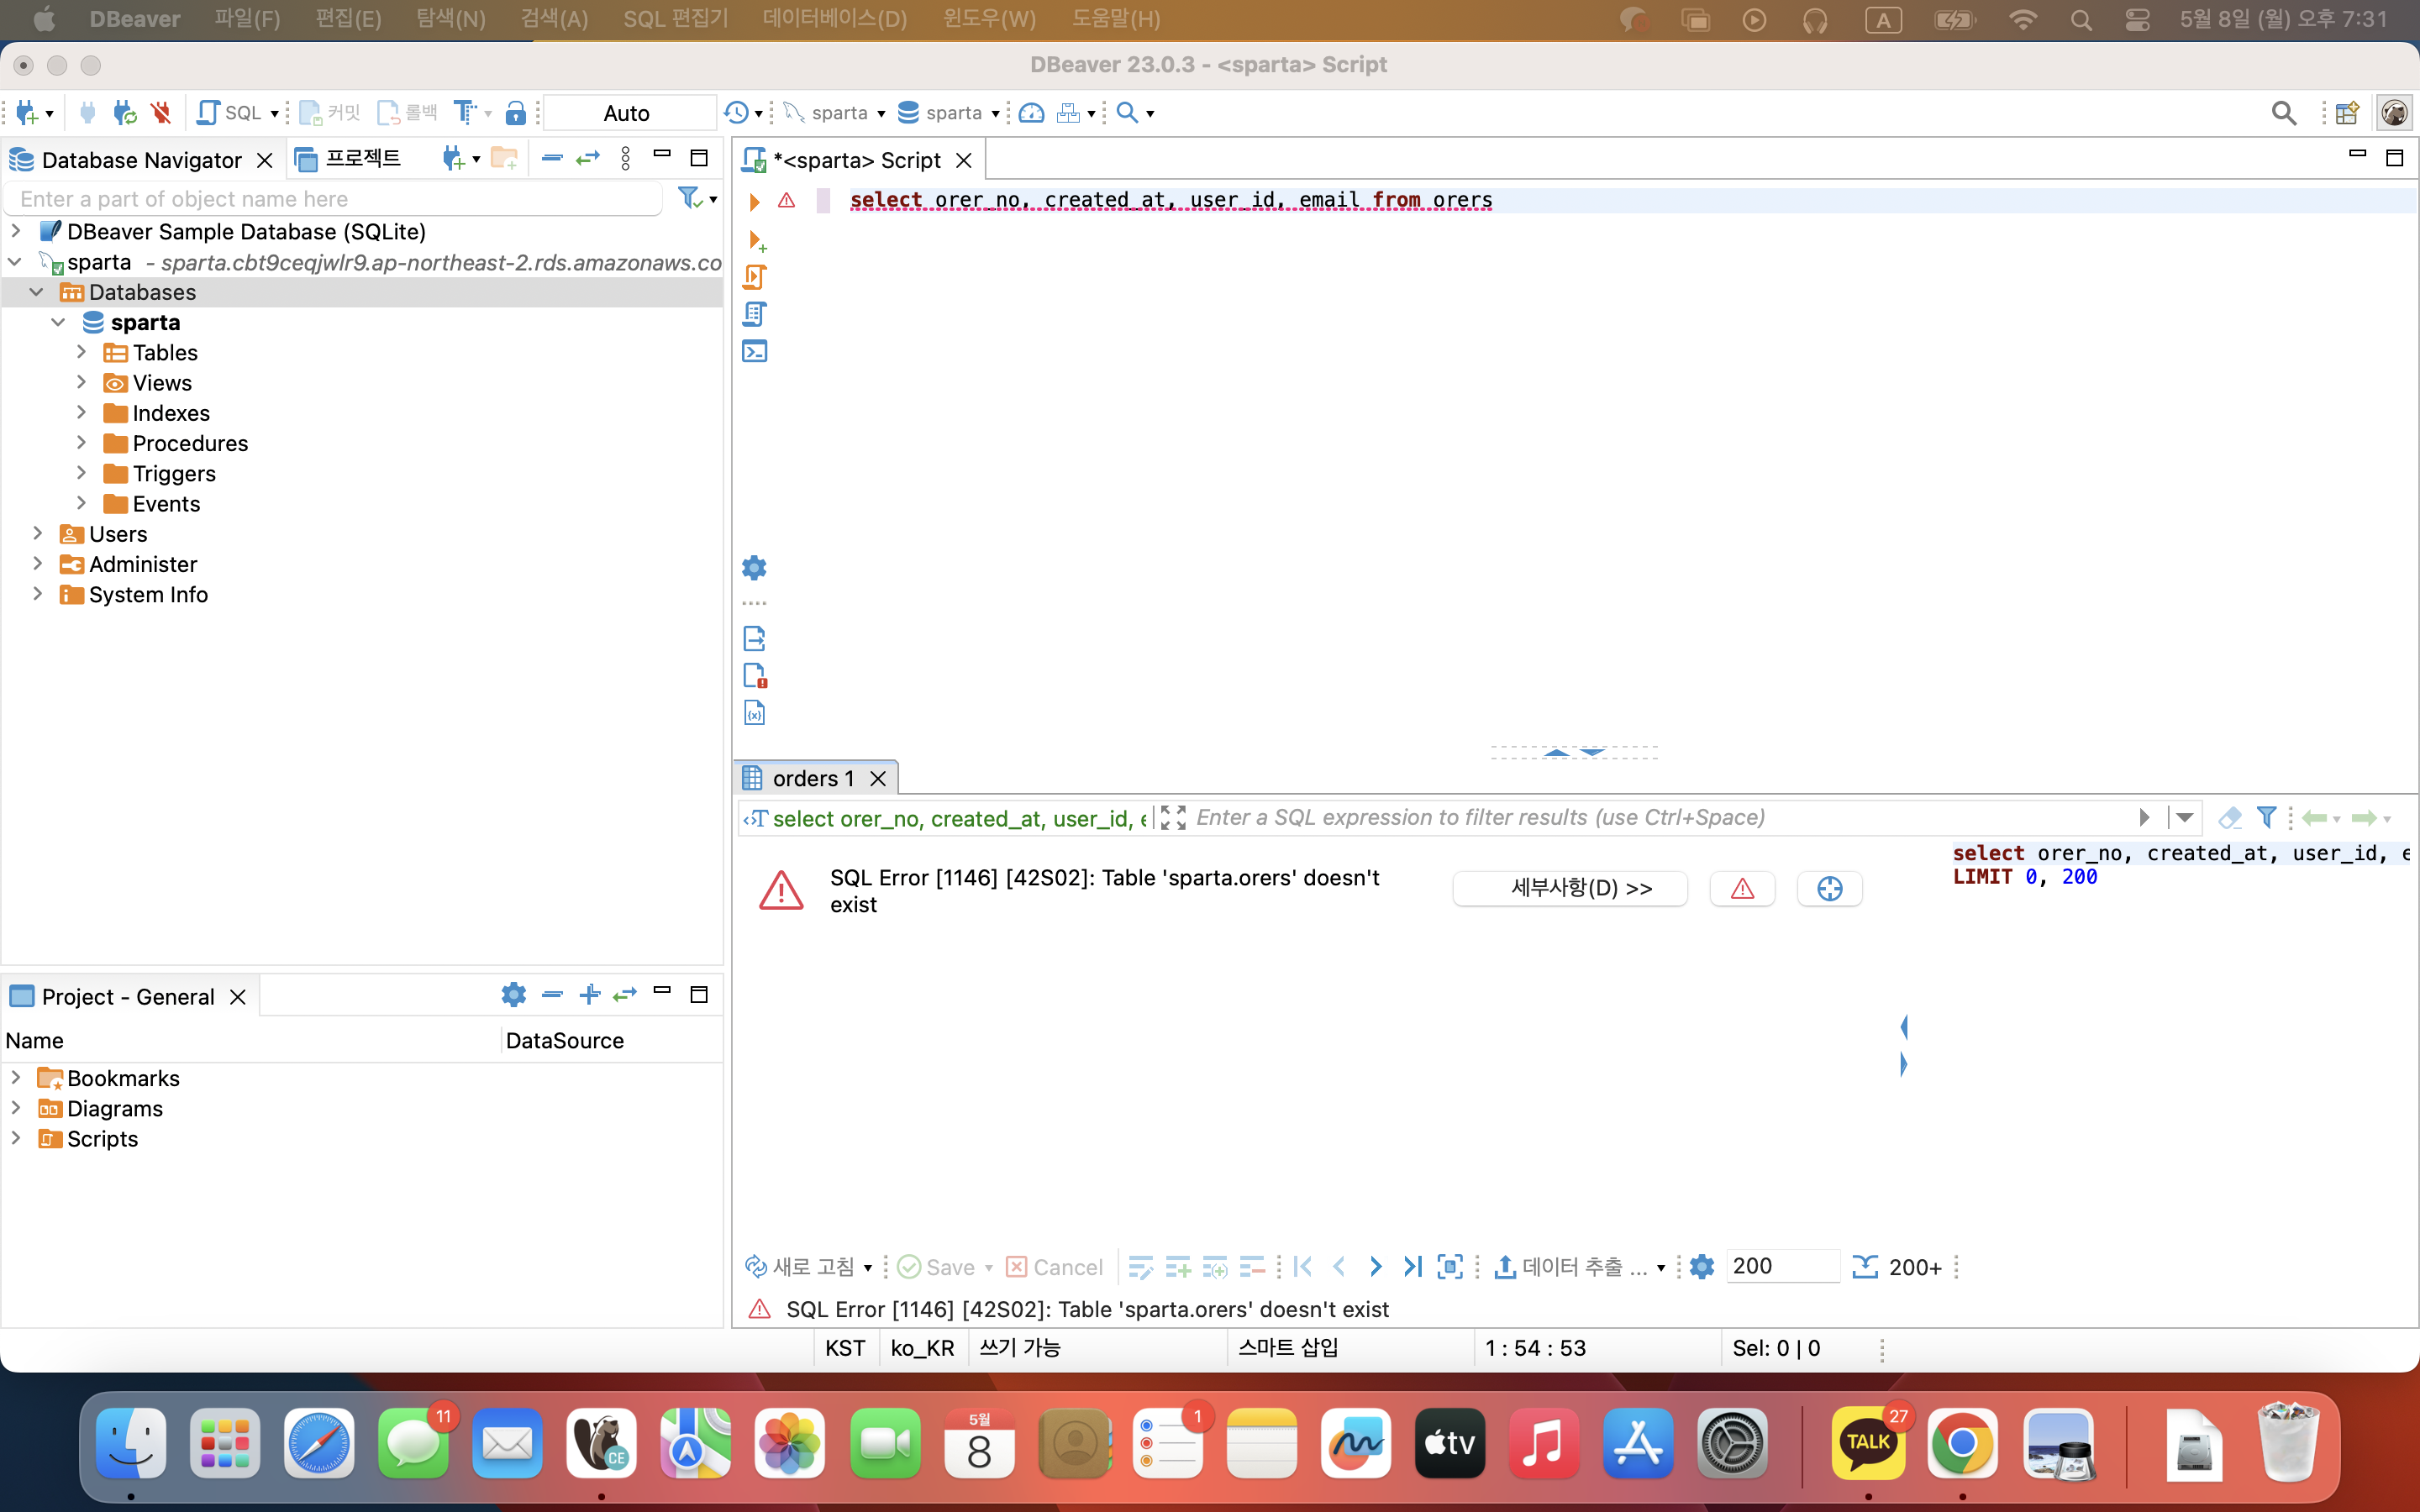Open SQL console terminal icon

coord(755,351)
